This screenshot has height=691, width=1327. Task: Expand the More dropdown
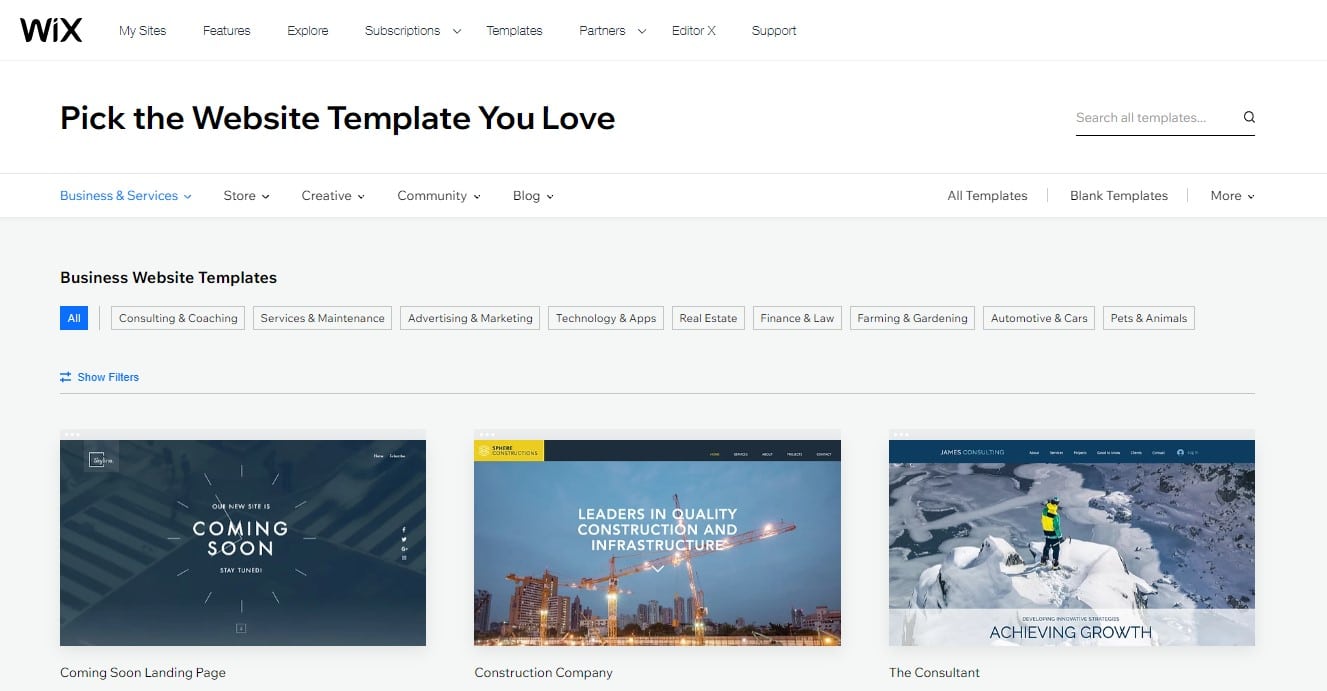[1231, 195]
